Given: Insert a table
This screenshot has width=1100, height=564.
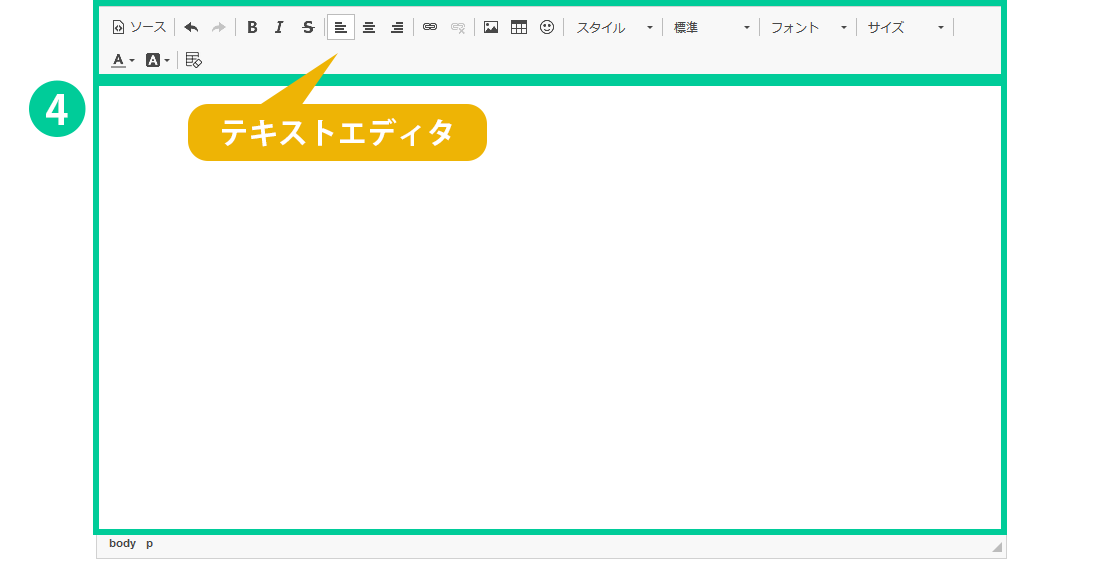Looking at the screenshot, I should coord(519,27).
